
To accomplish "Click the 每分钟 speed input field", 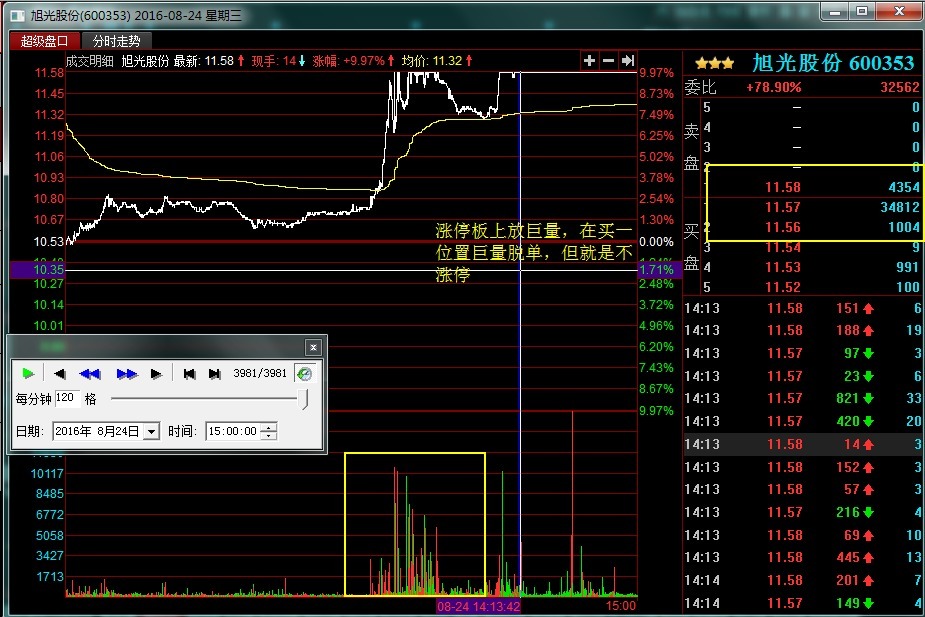I will pos(67,398).
